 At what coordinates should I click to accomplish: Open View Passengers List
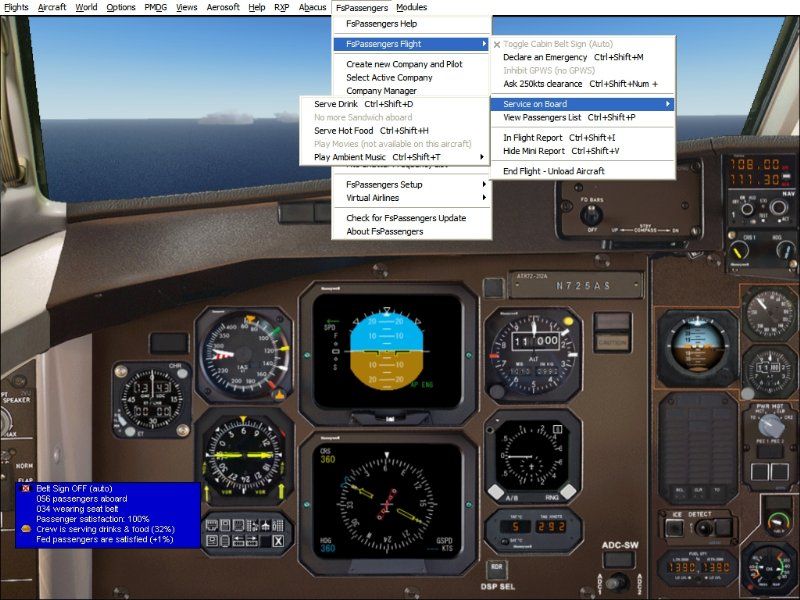click(x=582, y=117)
